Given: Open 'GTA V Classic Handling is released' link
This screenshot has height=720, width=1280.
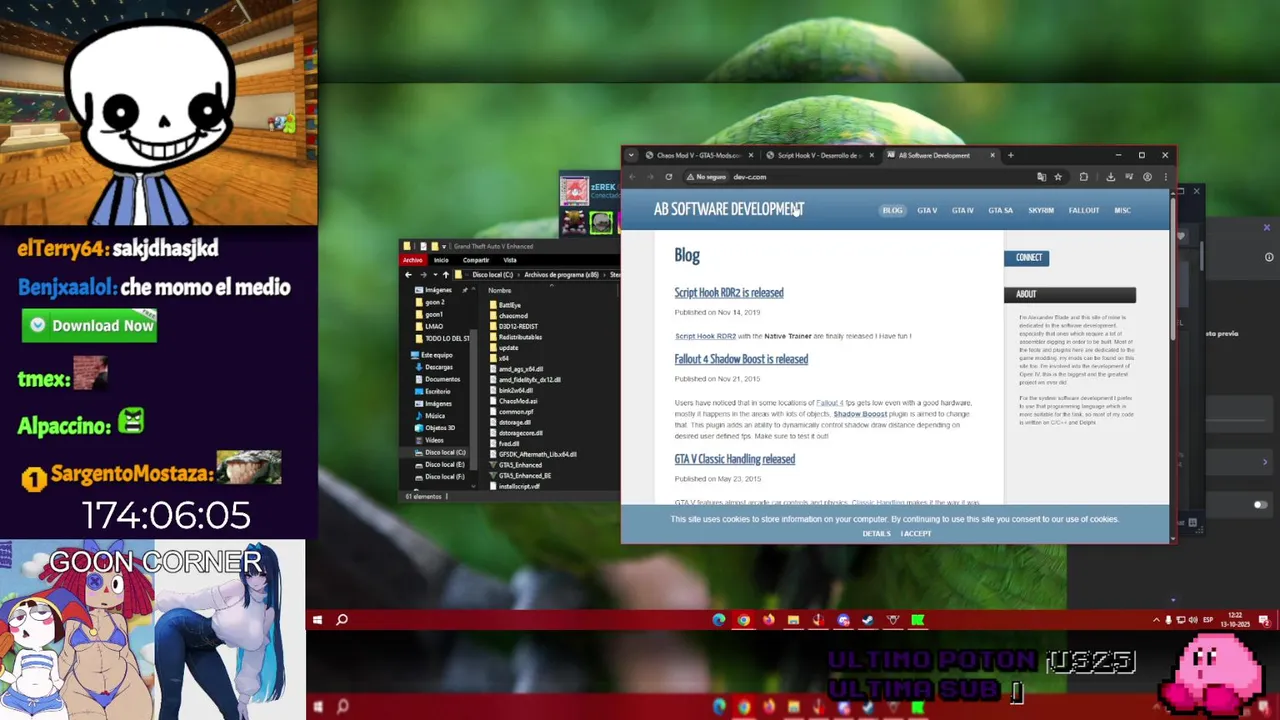Looking at the screenshot, I should (735, 459).
